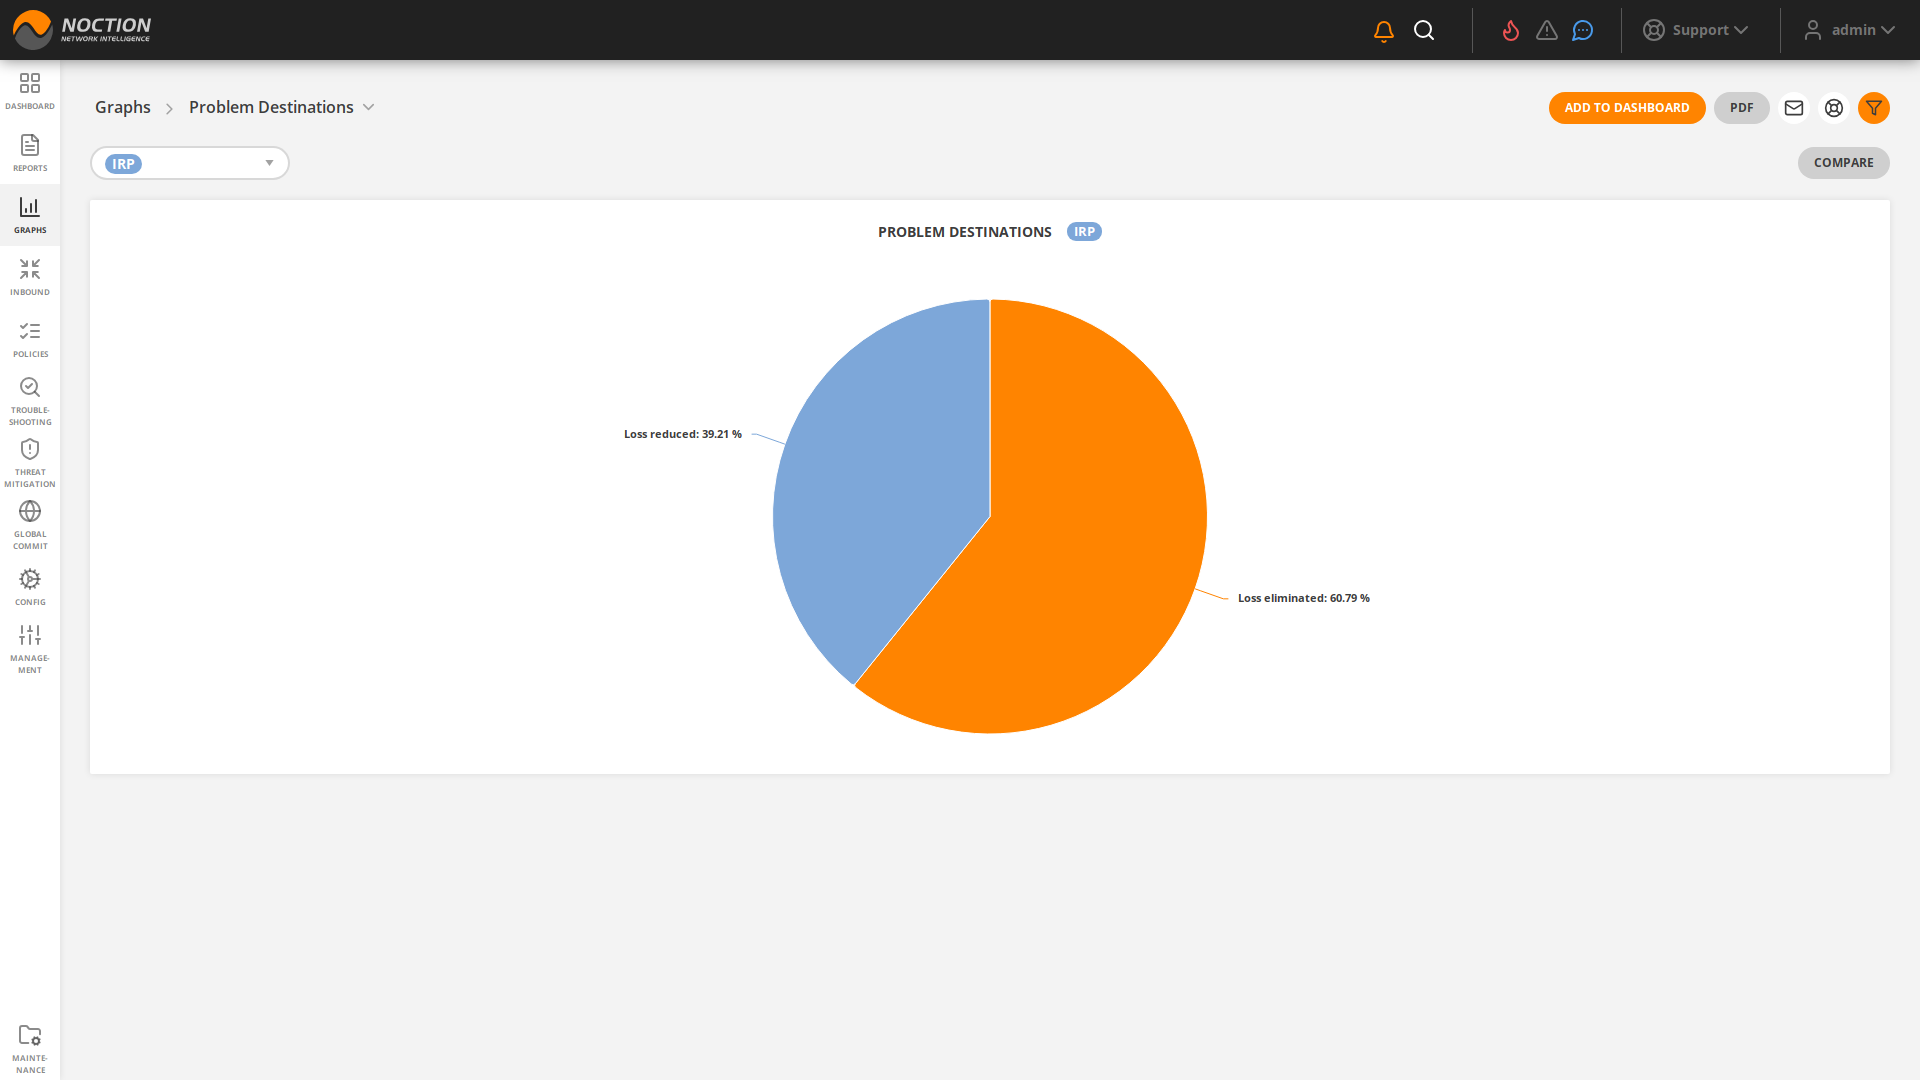This screenshot has width=1920, height=1080.
Task: Open the Reports sidebar item
Action: (30, 152)
